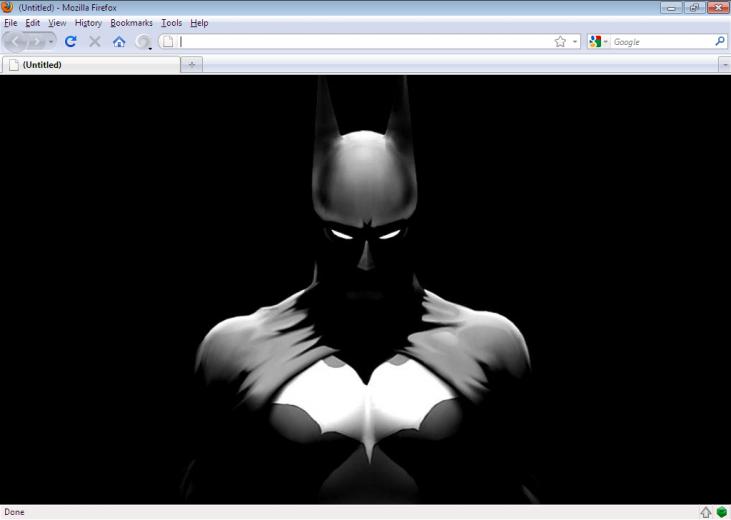The width and height of the screenshot is (731, 520).
Task: Click the grey Stop loading X icon
Action: click(95, 42)
